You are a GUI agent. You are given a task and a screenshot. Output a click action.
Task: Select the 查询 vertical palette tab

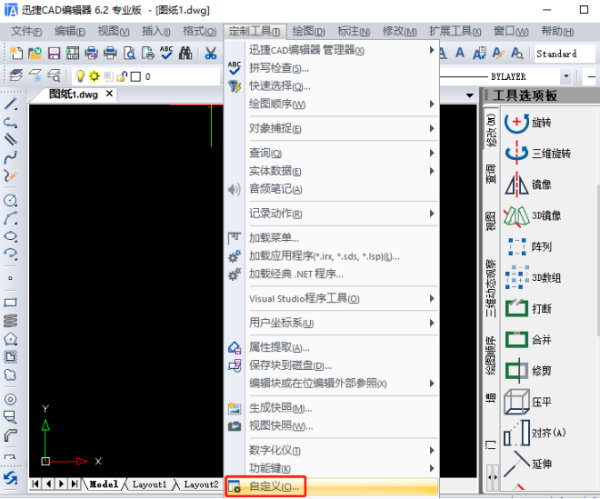click(x=491, y=174)
